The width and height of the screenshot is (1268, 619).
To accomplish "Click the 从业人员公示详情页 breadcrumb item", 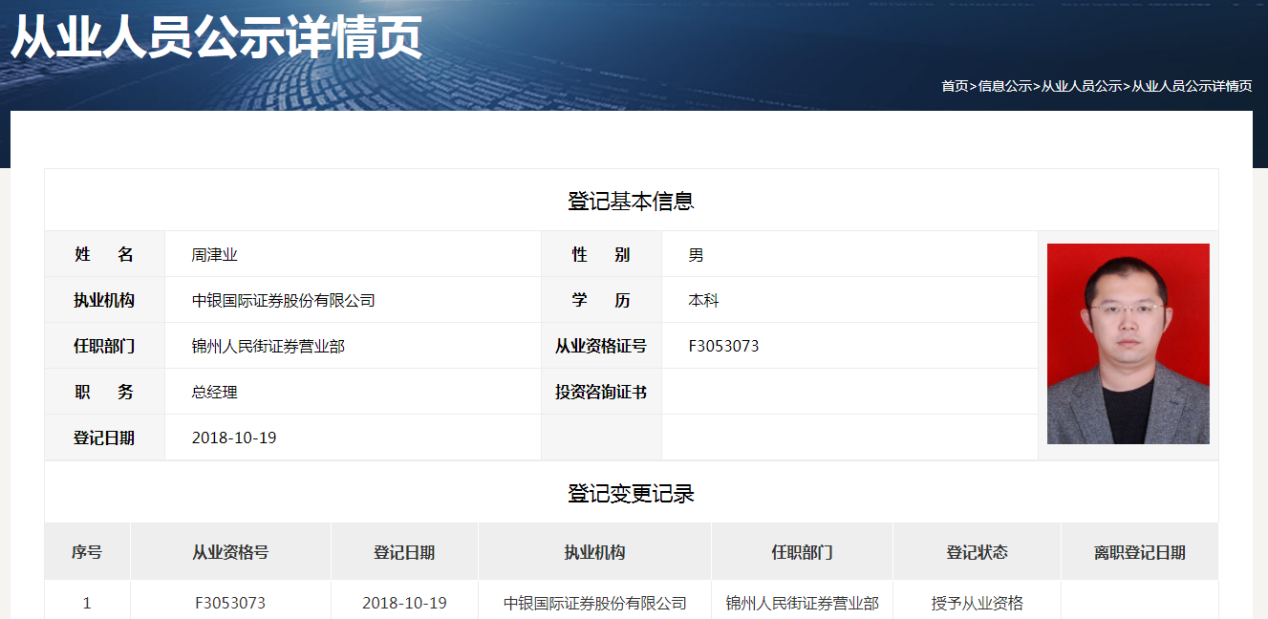I will [x=1191, y=86].
